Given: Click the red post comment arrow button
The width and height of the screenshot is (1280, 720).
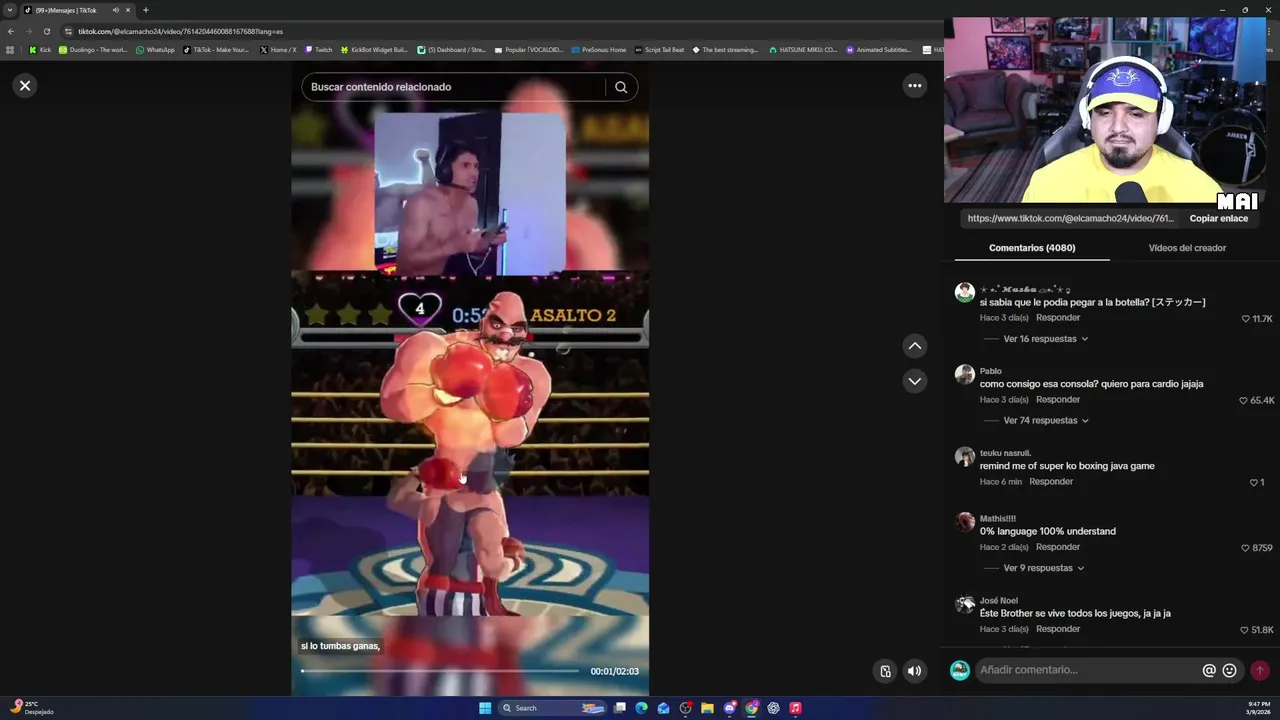Looking at the screenshot, I should click(x=1260, y=670).
